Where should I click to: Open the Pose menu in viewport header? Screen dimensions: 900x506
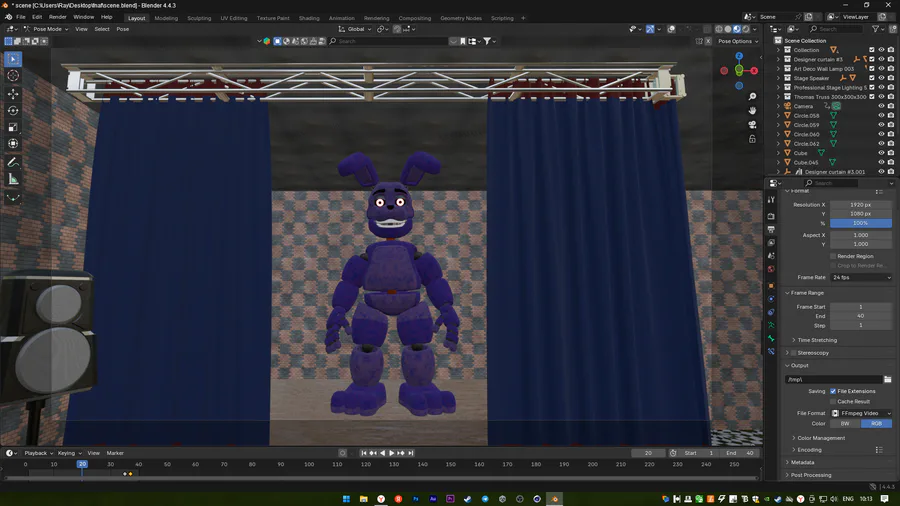pos(123,29)
